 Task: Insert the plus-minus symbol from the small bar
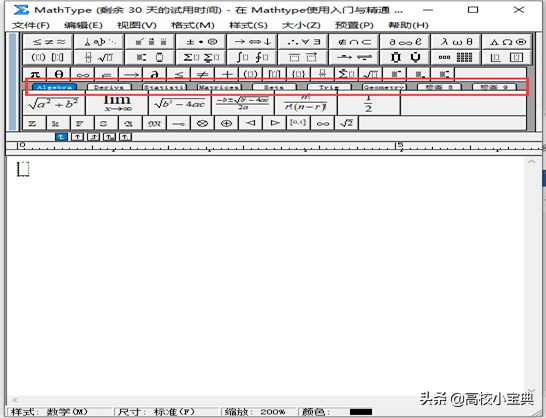(227, 74)
